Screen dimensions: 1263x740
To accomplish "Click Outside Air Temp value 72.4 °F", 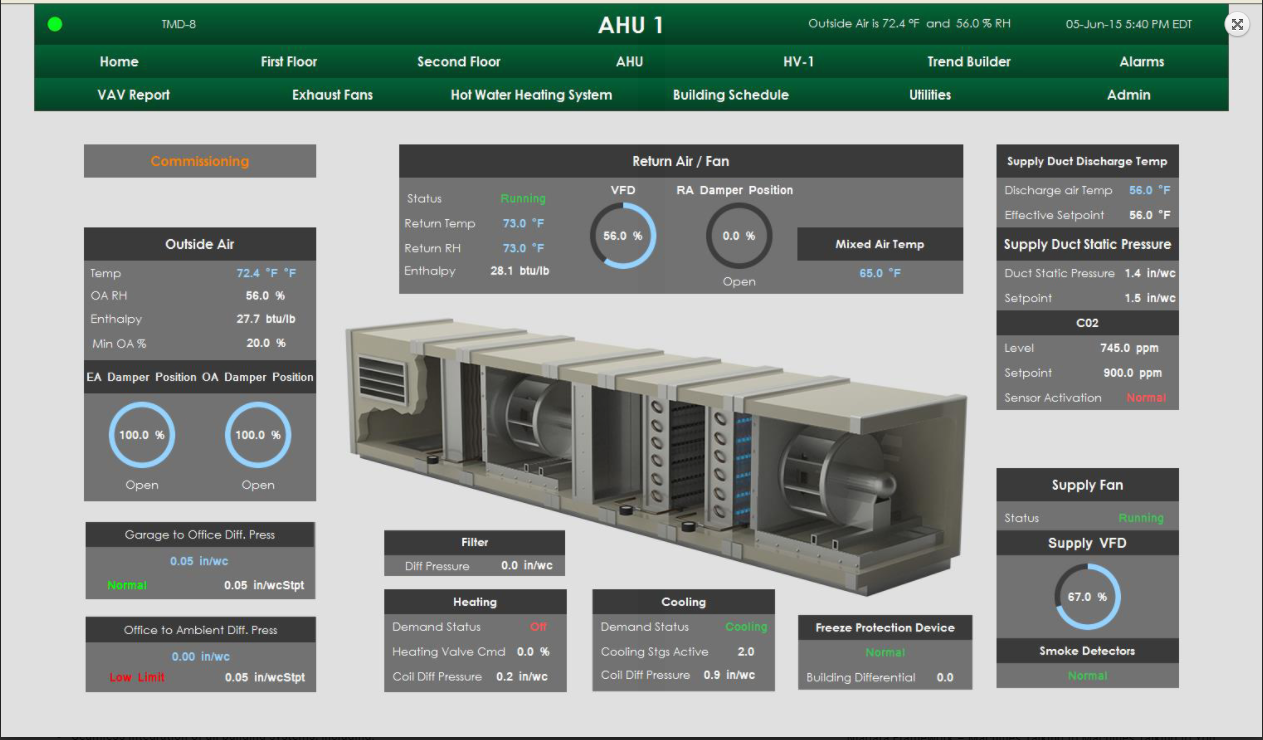I will coord(266,273).
